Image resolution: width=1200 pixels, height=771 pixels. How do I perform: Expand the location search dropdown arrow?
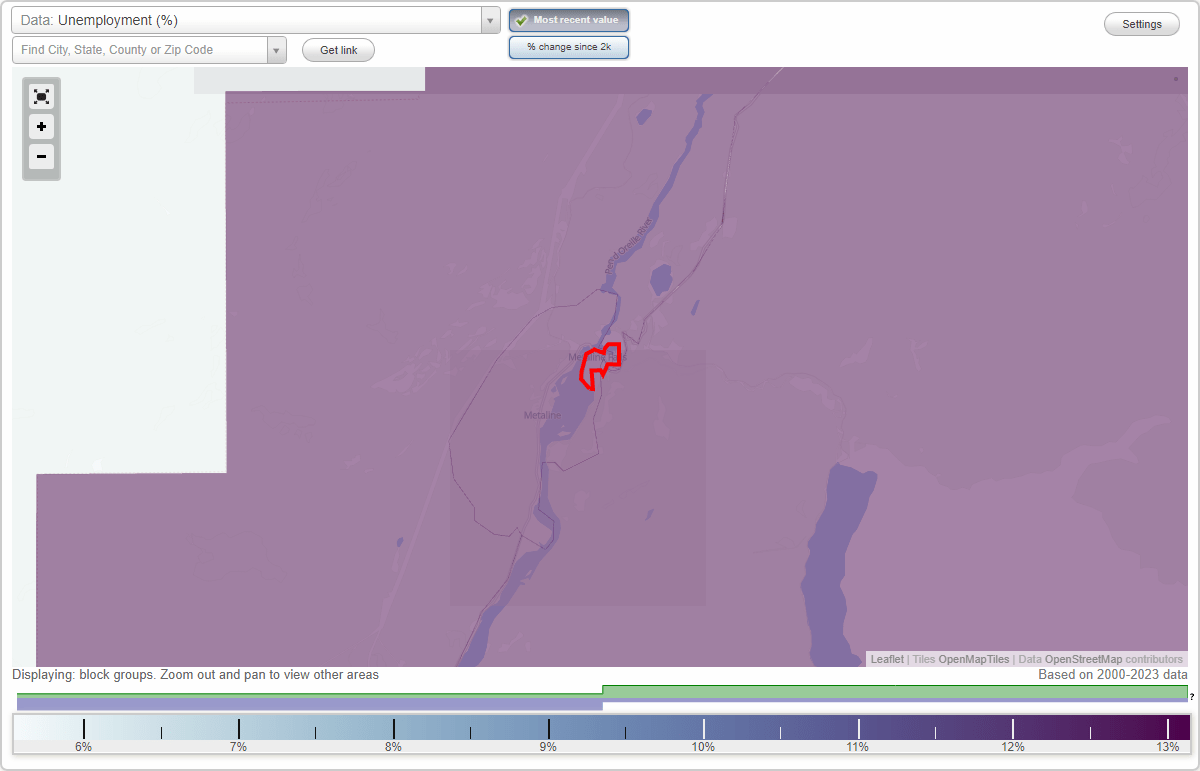[x=276, y=50]
